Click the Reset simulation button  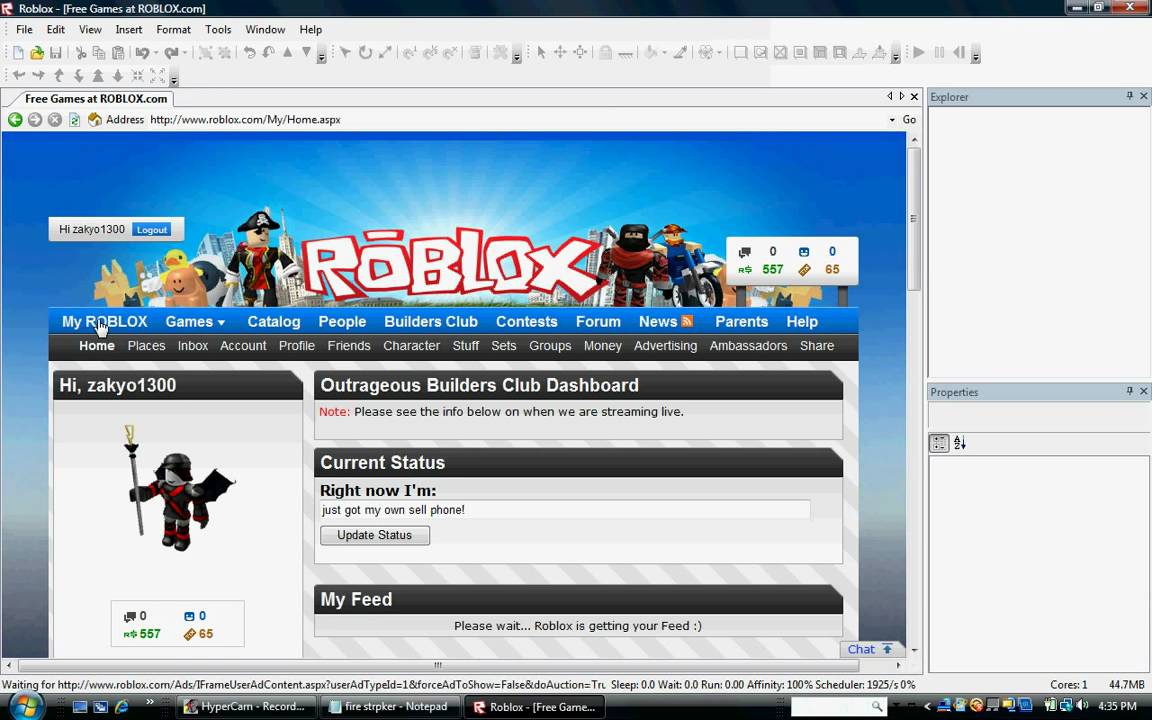point(959,53)
